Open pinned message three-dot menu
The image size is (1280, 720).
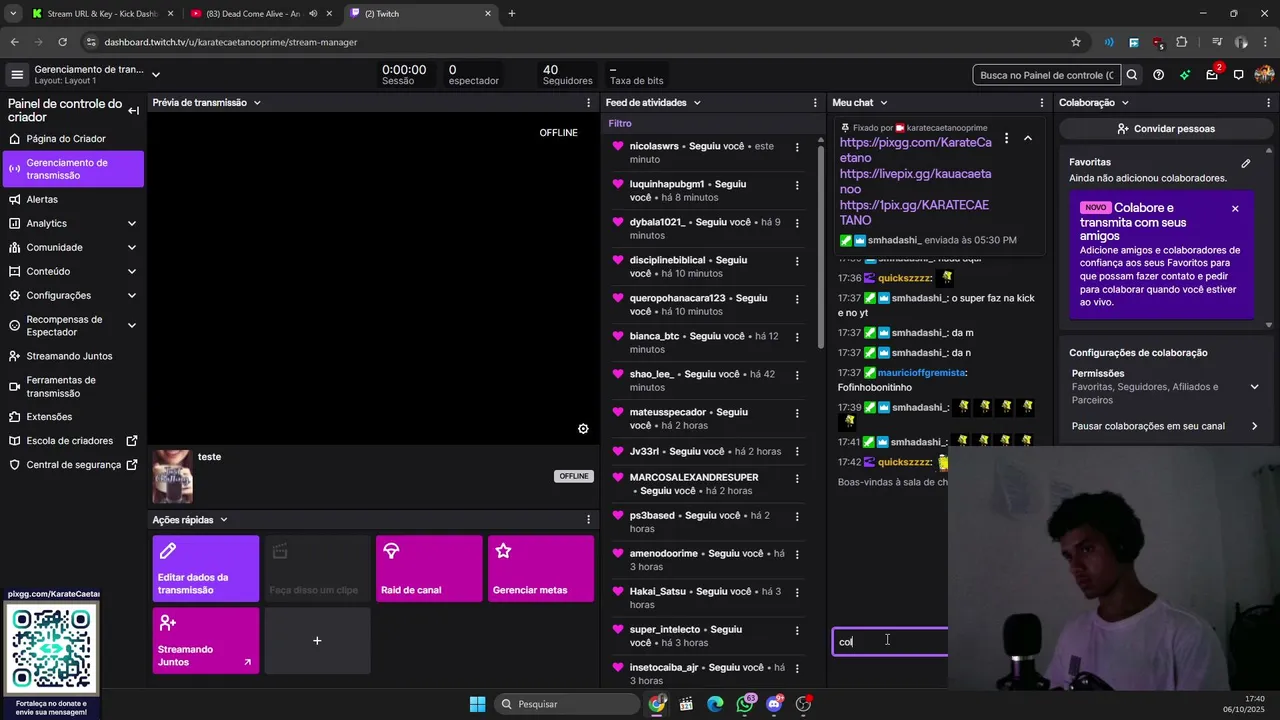coord(1006,138)
